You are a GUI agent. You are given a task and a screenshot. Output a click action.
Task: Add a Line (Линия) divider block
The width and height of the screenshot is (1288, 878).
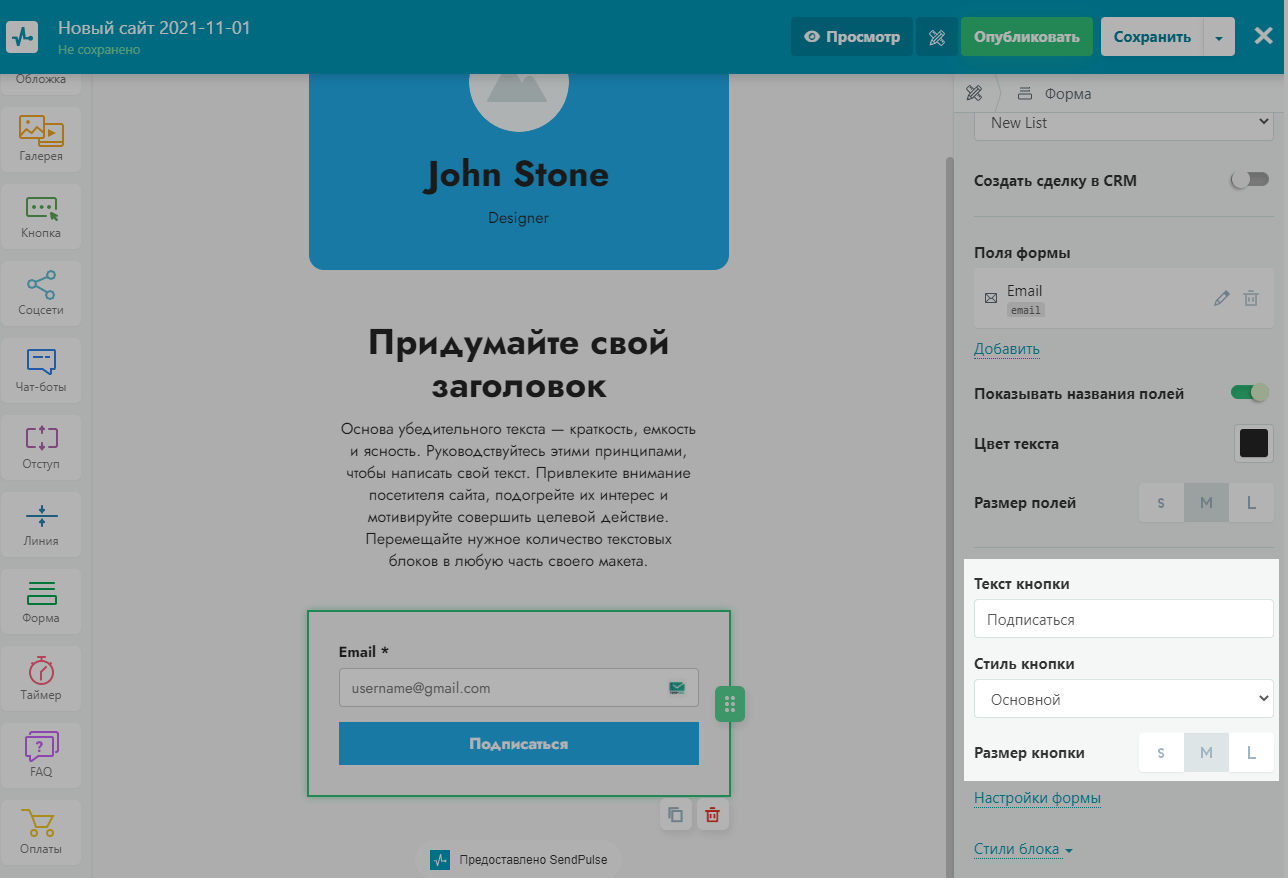(41, 523)
